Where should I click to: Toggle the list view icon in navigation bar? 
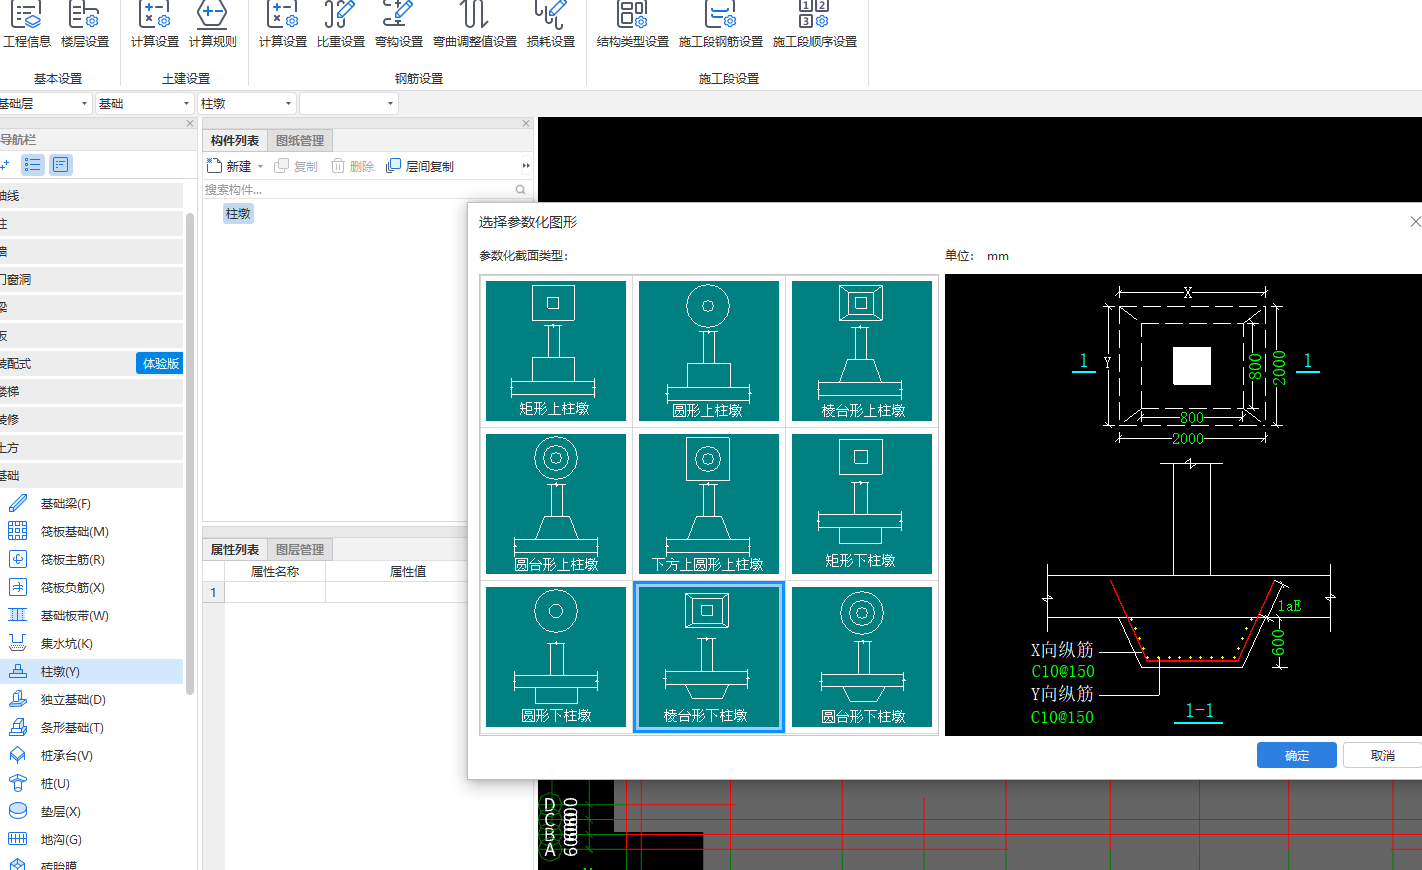click(x=33, y=165)
